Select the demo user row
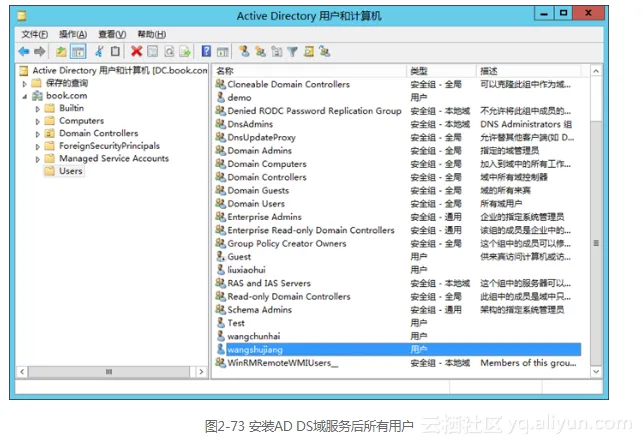 point(398,98)
